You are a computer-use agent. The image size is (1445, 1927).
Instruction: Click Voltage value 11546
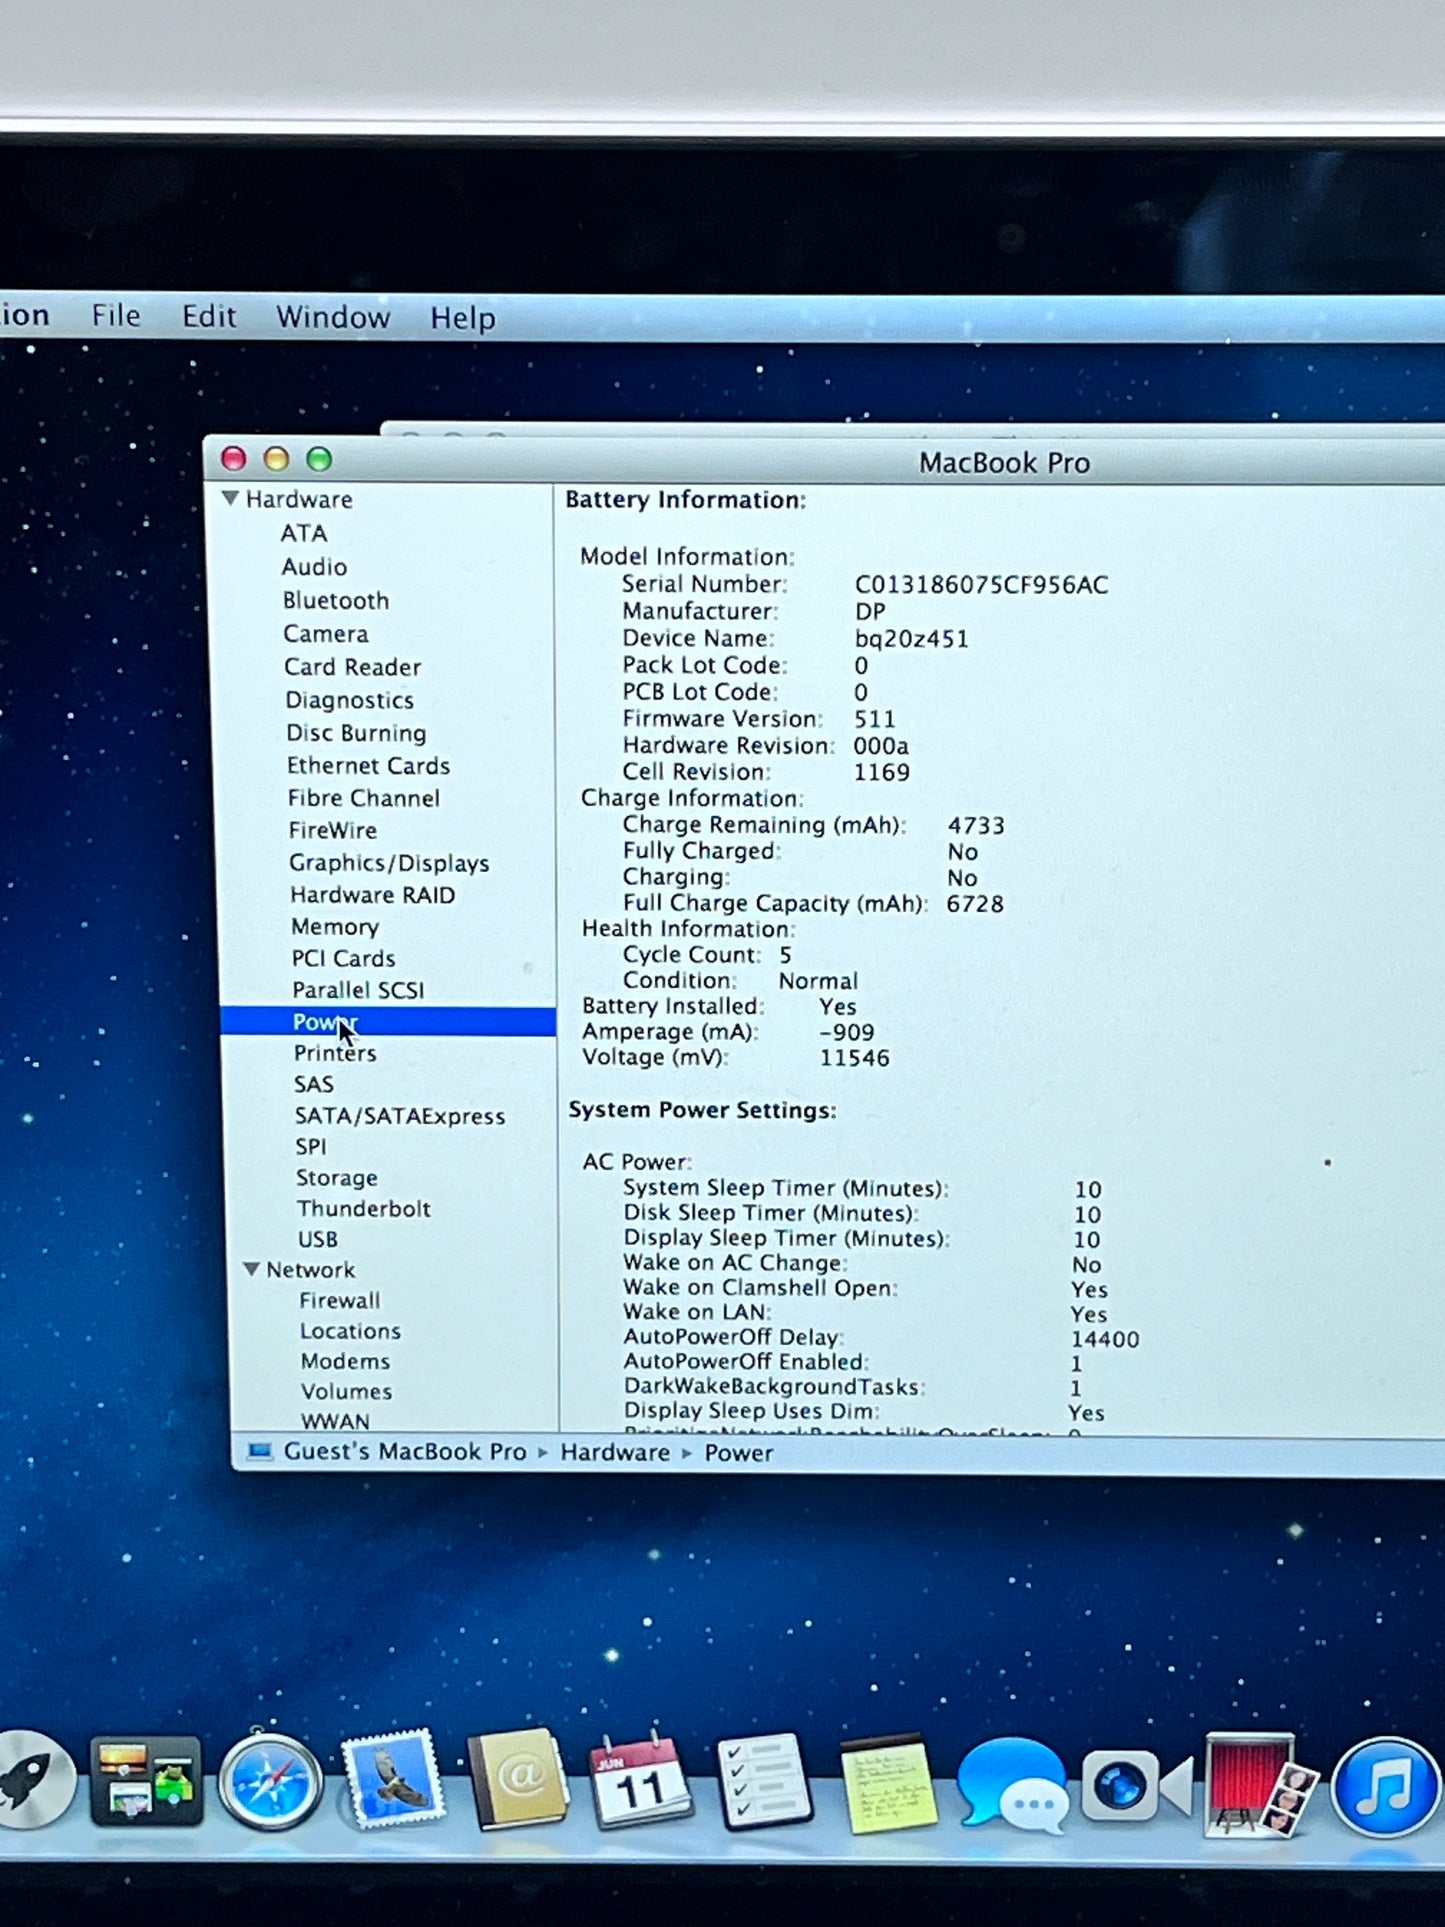854,1058
